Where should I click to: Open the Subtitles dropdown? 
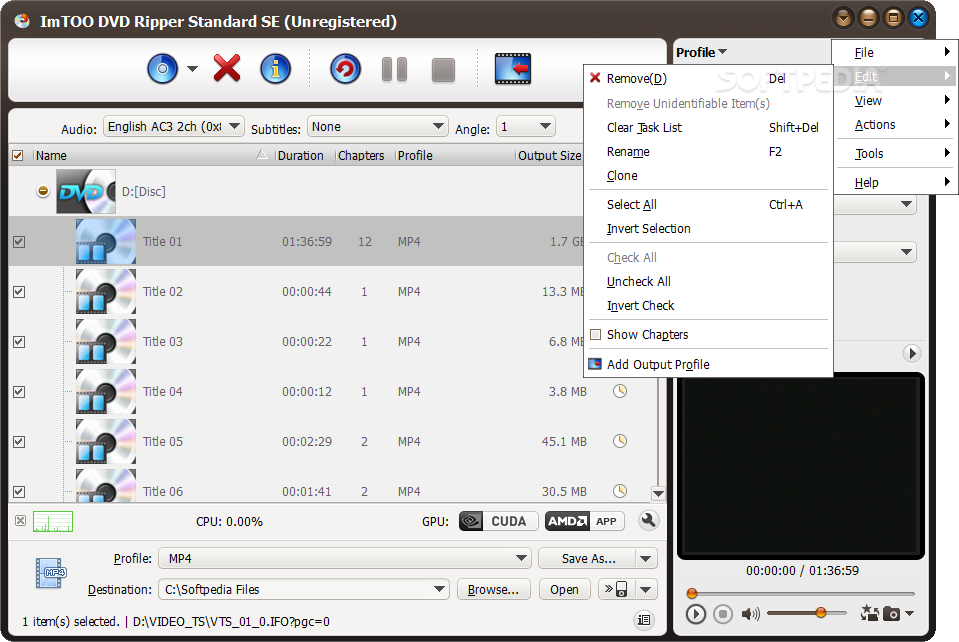pyautogui.click(x=377, y=127)
